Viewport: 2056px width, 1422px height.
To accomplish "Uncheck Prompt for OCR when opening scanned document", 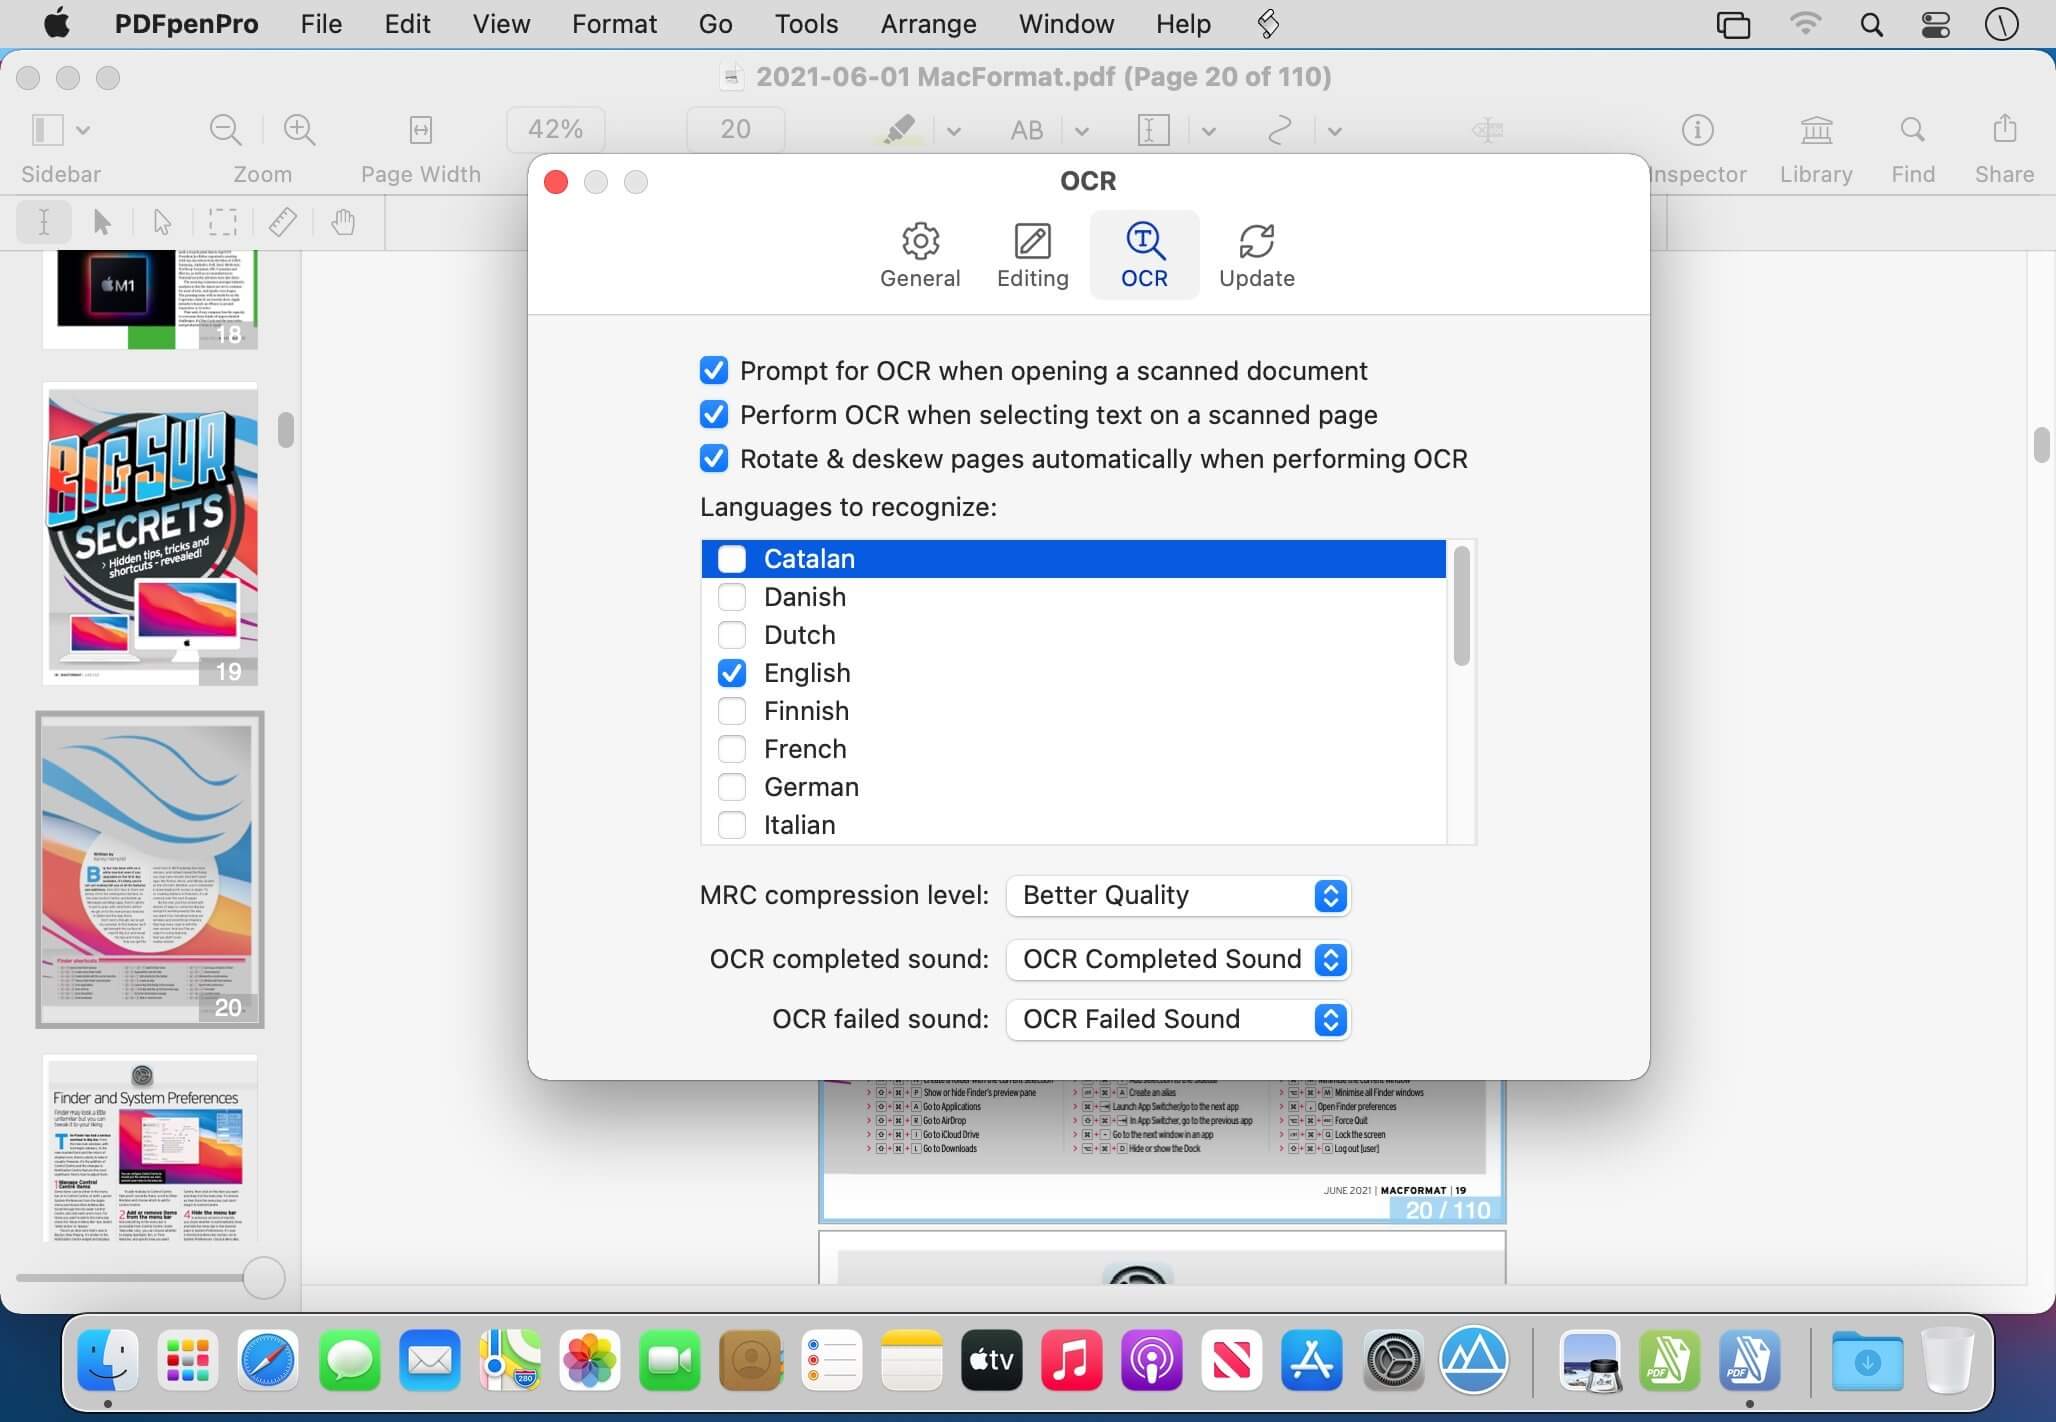I will pos(714,371).
